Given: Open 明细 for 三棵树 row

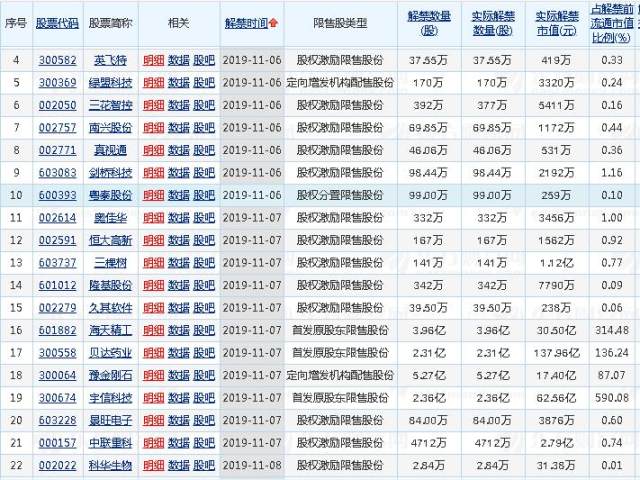Looking at the screenshot, I should click(x=153, y=263).
